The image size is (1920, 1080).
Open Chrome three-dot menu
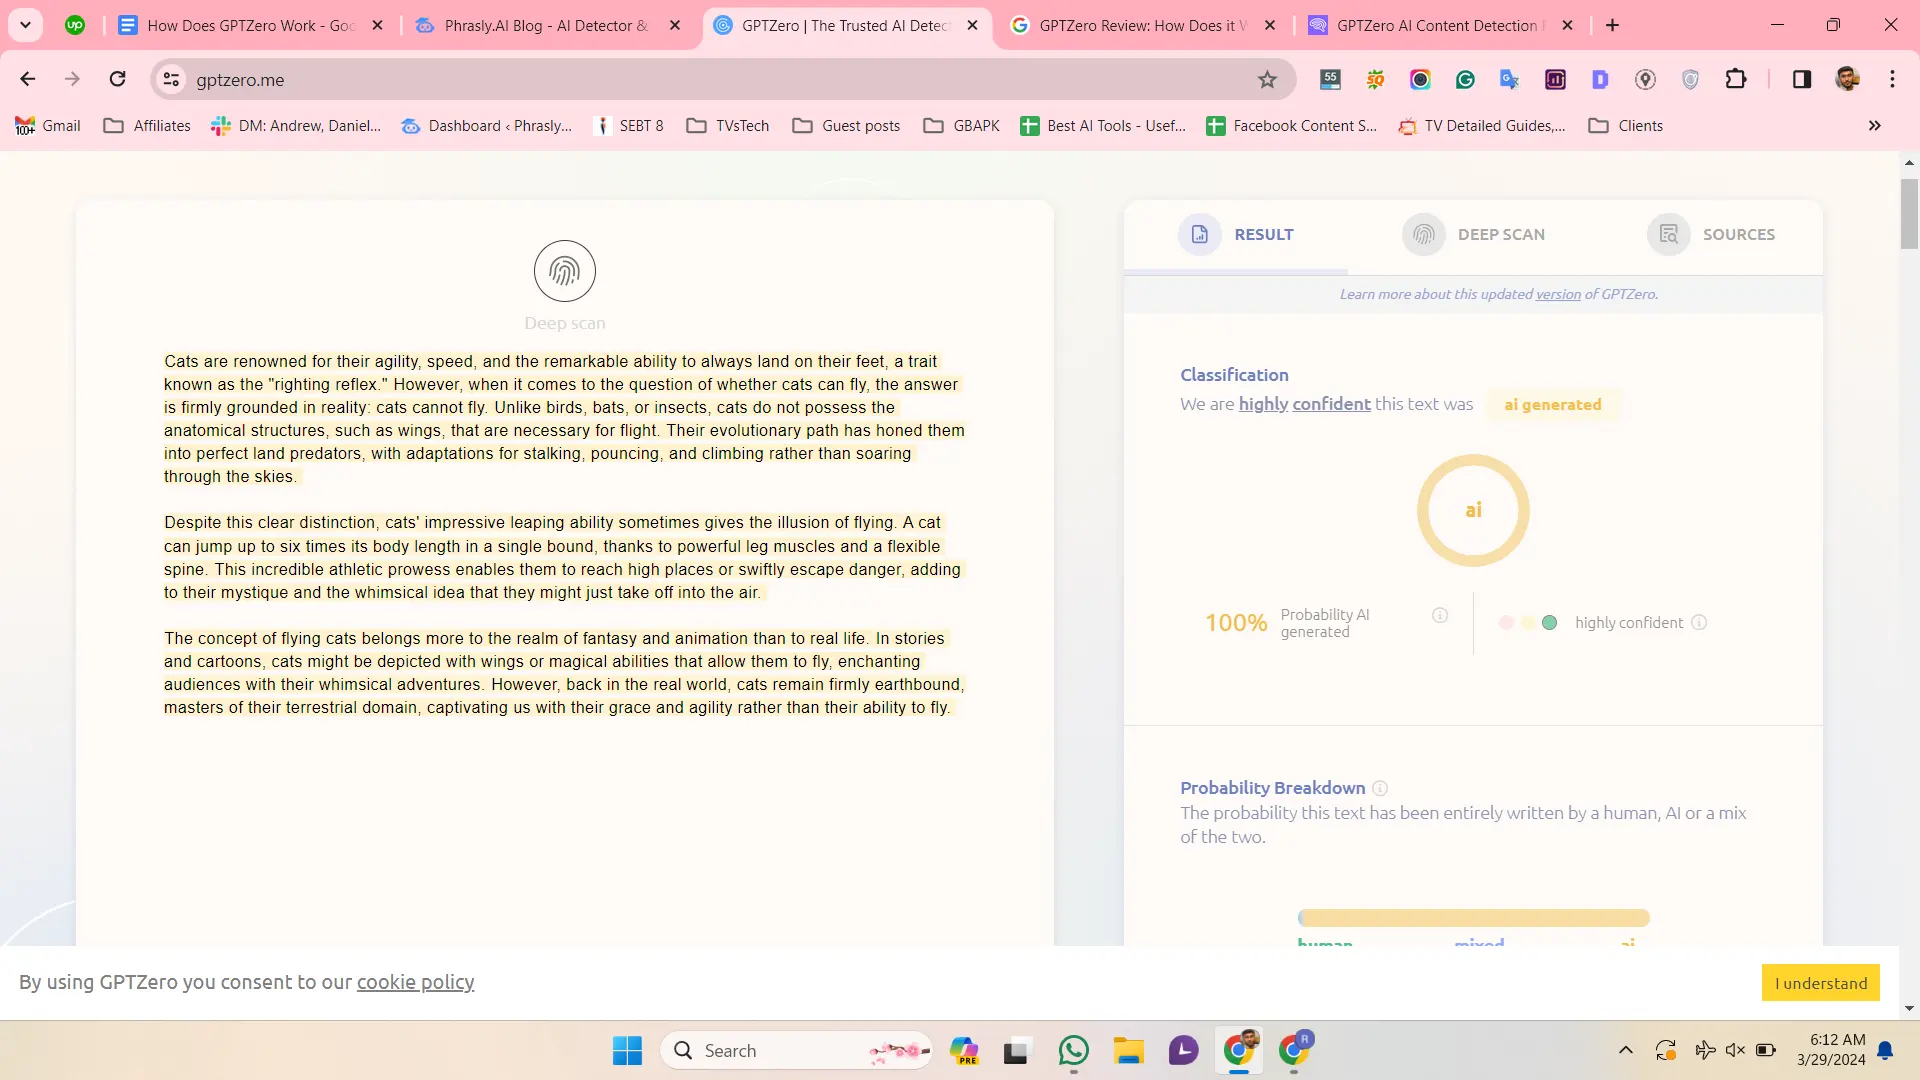[1892, 79]
